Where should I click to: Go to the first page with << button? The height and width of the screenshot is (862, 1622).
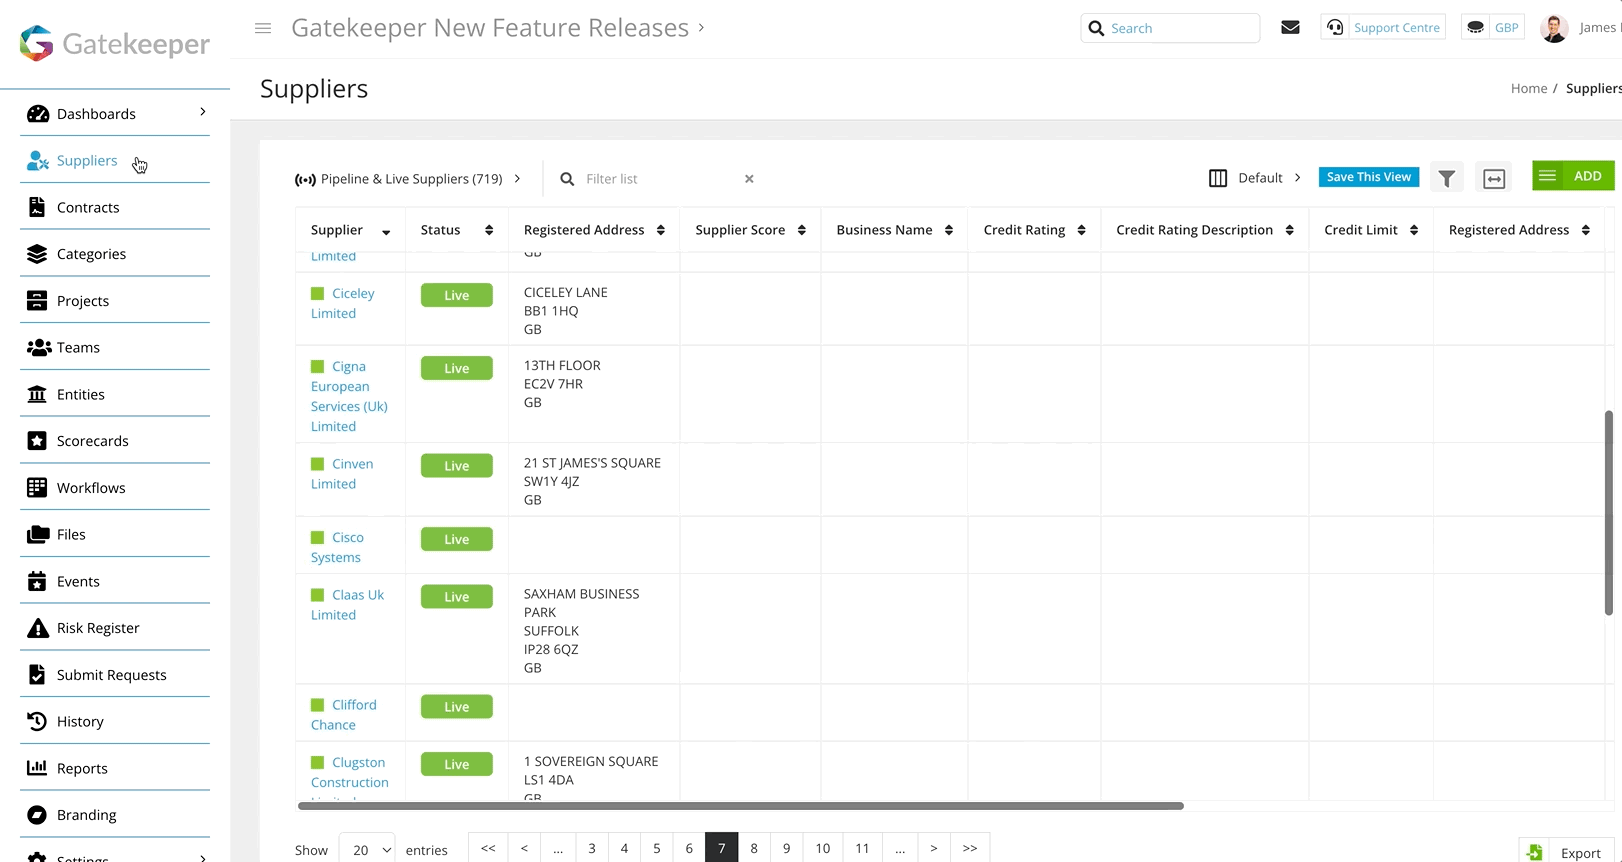(488, 848)
